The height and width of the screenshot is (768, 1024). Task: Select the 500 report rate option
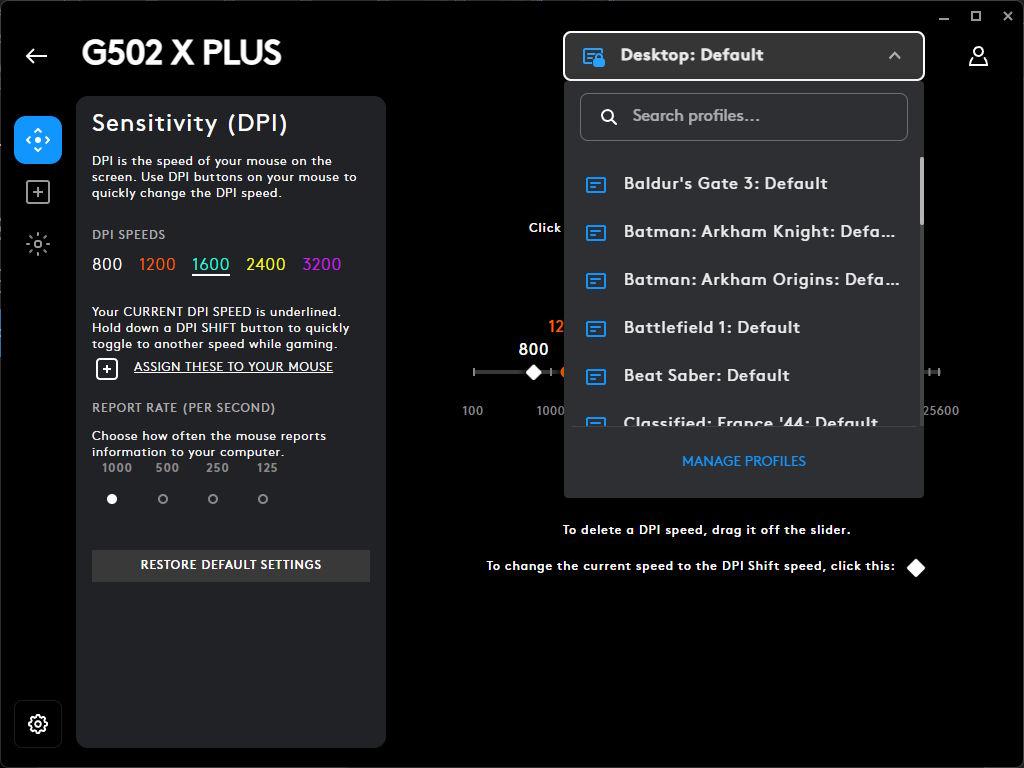coord(163,499)
